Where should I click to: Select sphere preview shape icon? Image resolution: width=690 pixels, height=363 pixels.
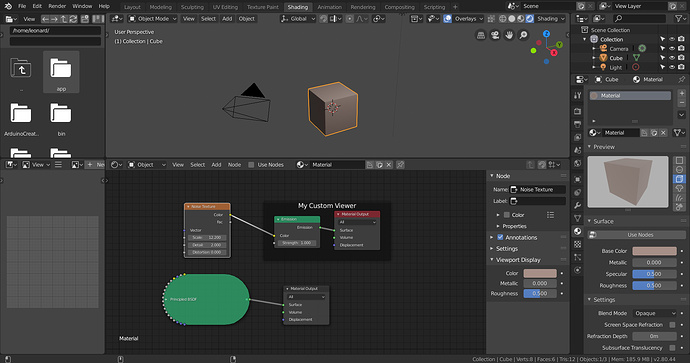coord(679,170)
